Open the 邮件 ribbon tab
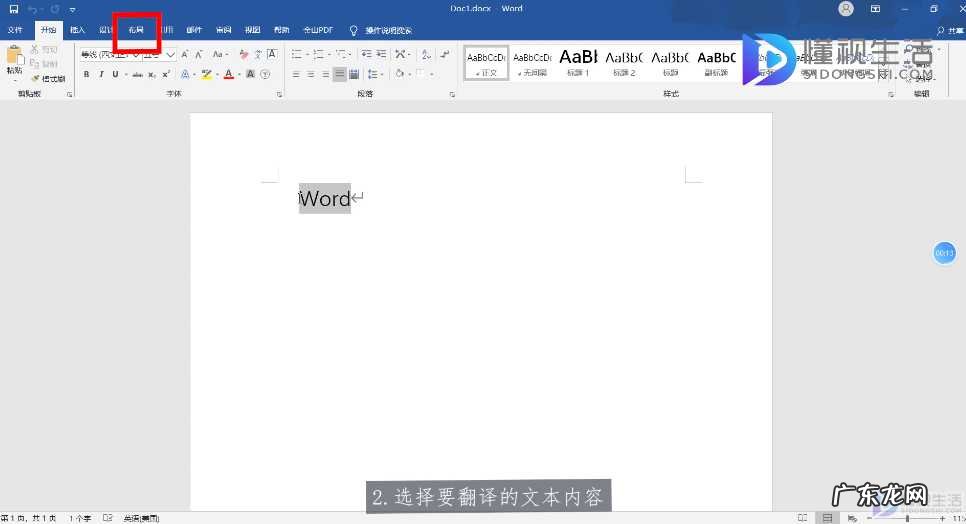 pyautogui.click(x=194, y=30)
